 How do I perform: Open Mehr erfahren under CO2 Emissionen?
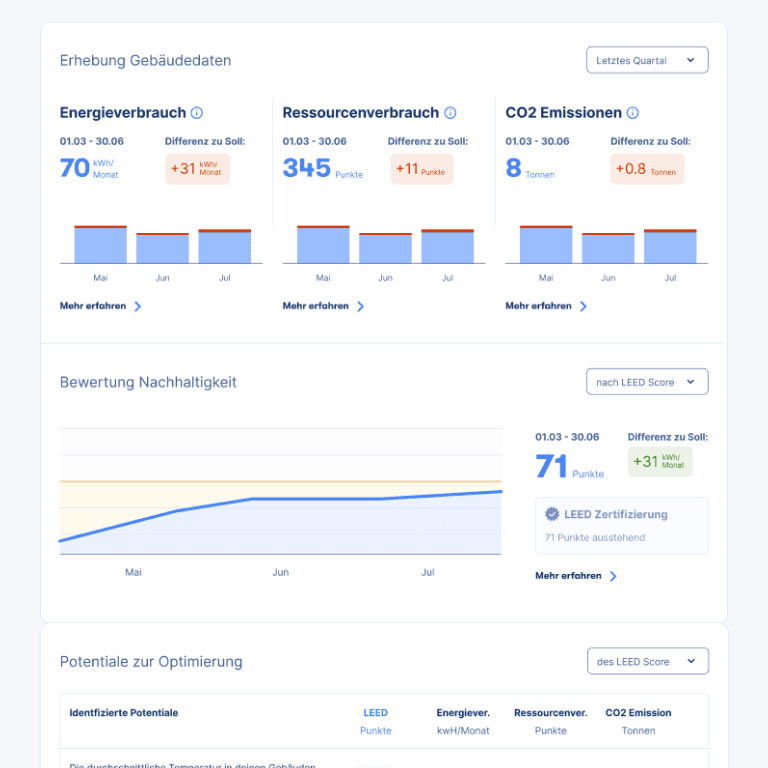pyautogui.click(x=546, y=306)
